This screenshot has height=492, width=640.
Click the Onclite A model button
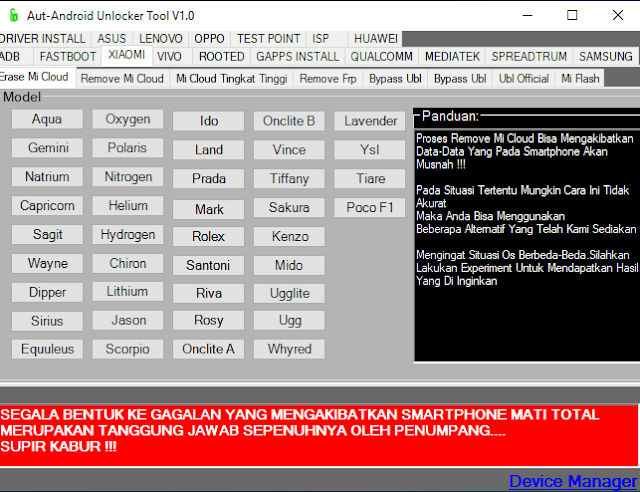pyautogui.click(x=209, y=349)
